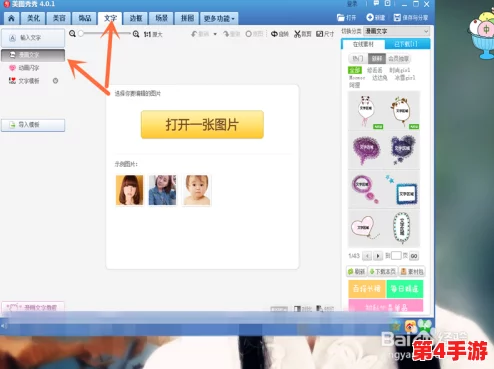Click the 输入文字 button

[33, 38]
